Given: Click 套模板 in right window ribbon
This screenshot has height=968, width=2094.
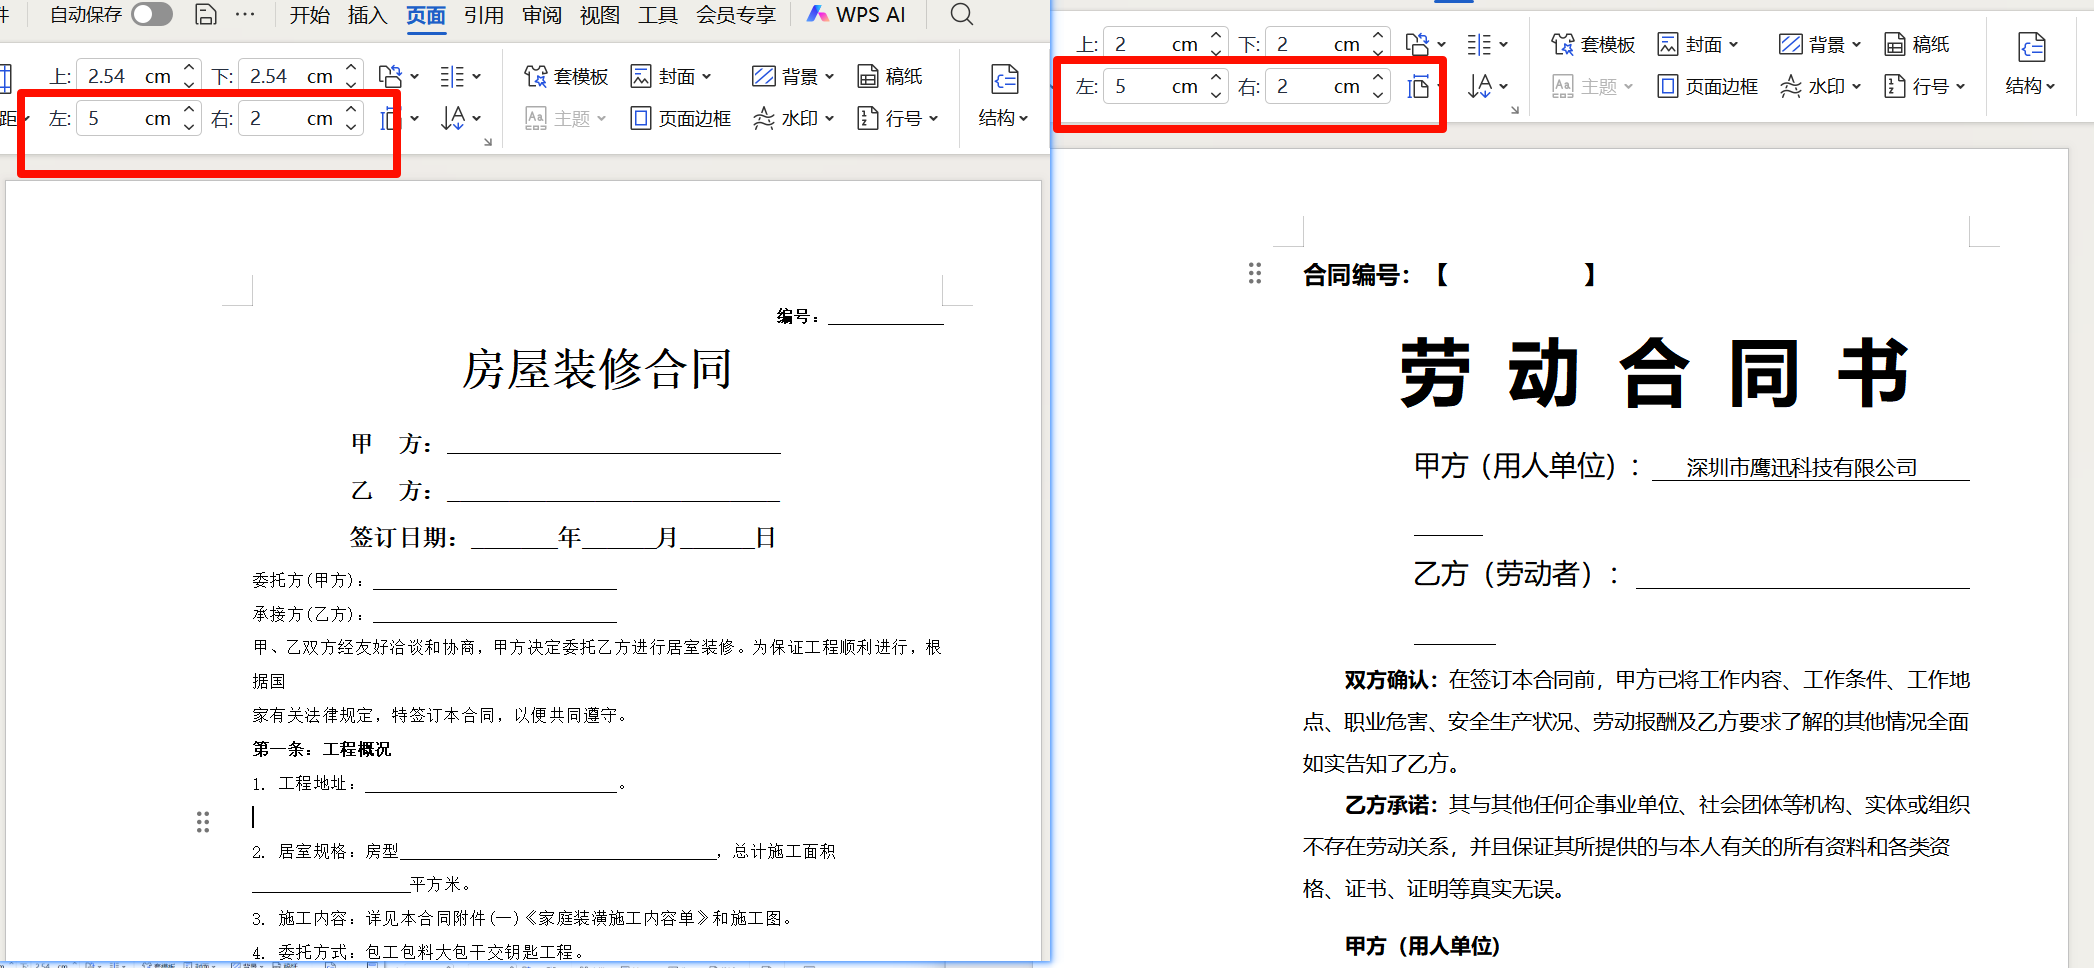Looking at the screenshot, I should coord(1593,44).
